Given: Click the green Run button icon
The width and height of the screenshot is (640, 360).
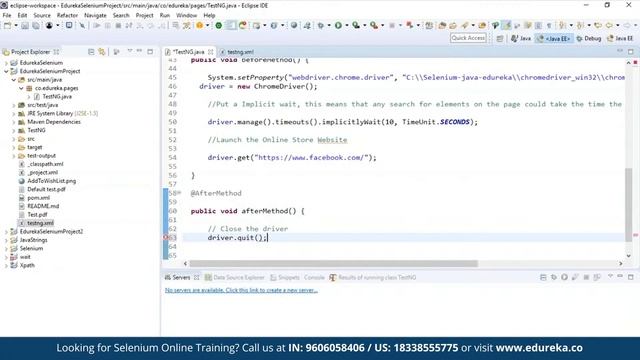Looking at the screenshot, I should pyautogui.click(x=338, y=25).
